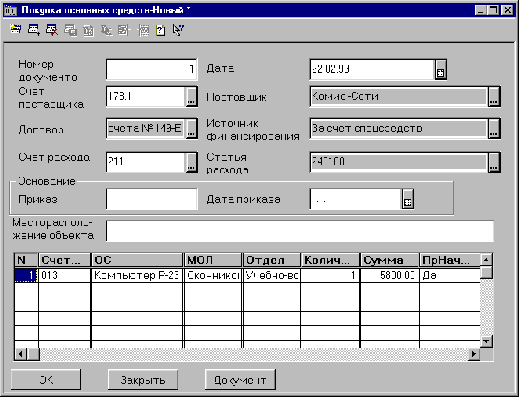
Task: Open help with the question mark icon
Action: (161, 30)
